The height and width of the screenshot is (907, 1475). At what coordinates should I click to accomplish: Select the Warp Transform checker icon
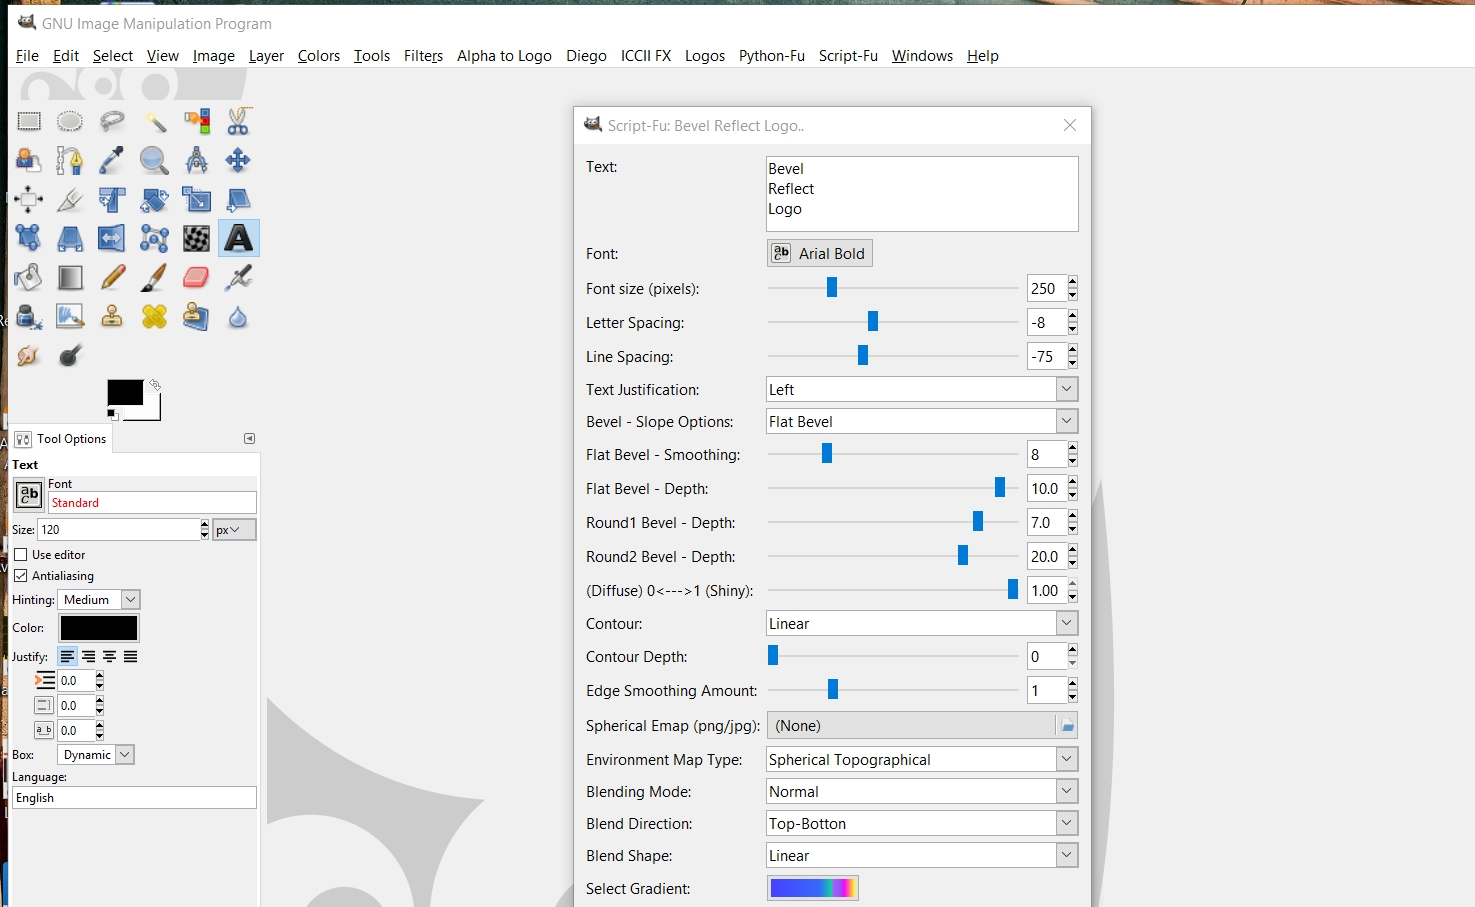pyautogui.click(x=196, y=238)
